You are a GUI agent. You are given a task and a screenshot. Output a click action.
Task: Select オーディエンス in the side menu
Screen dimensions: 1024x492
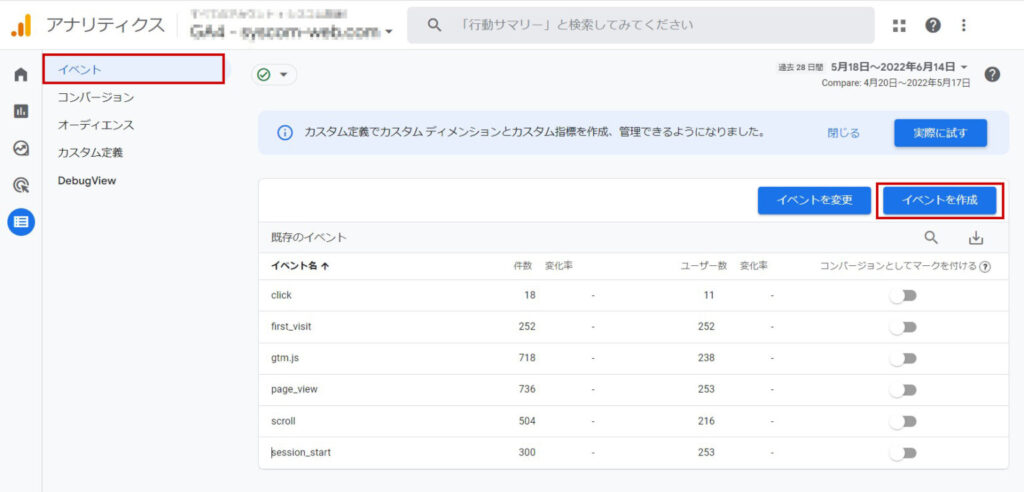[x=95, y=125]
